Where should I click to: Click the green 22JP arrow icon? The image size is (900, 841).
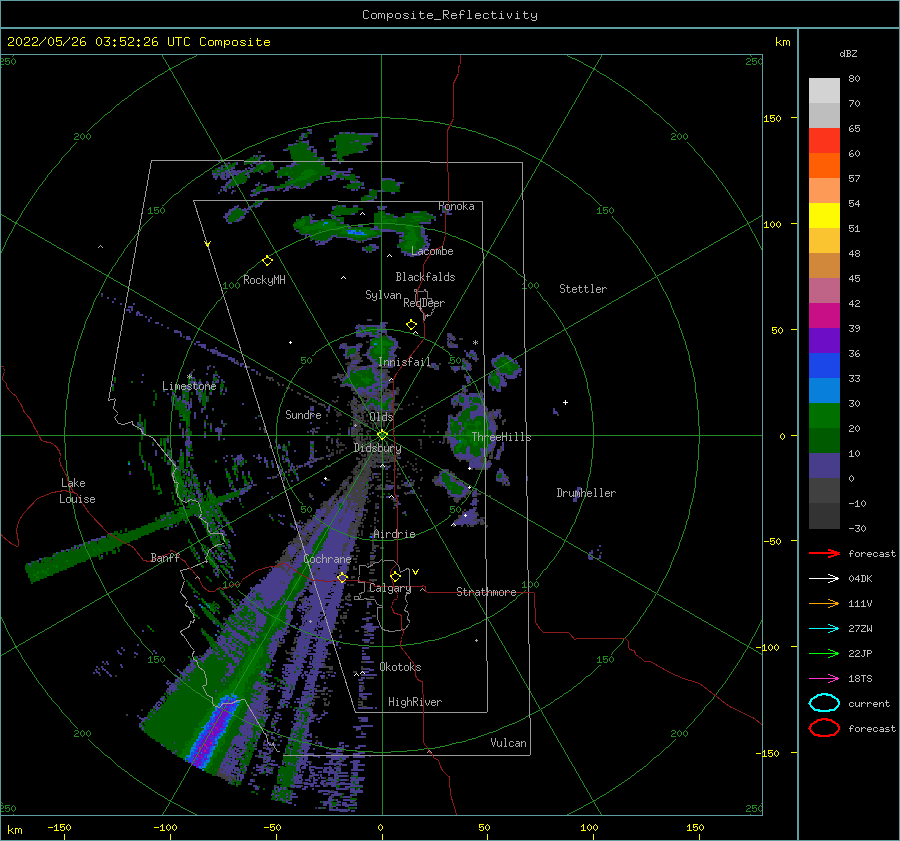coord(824,653)
